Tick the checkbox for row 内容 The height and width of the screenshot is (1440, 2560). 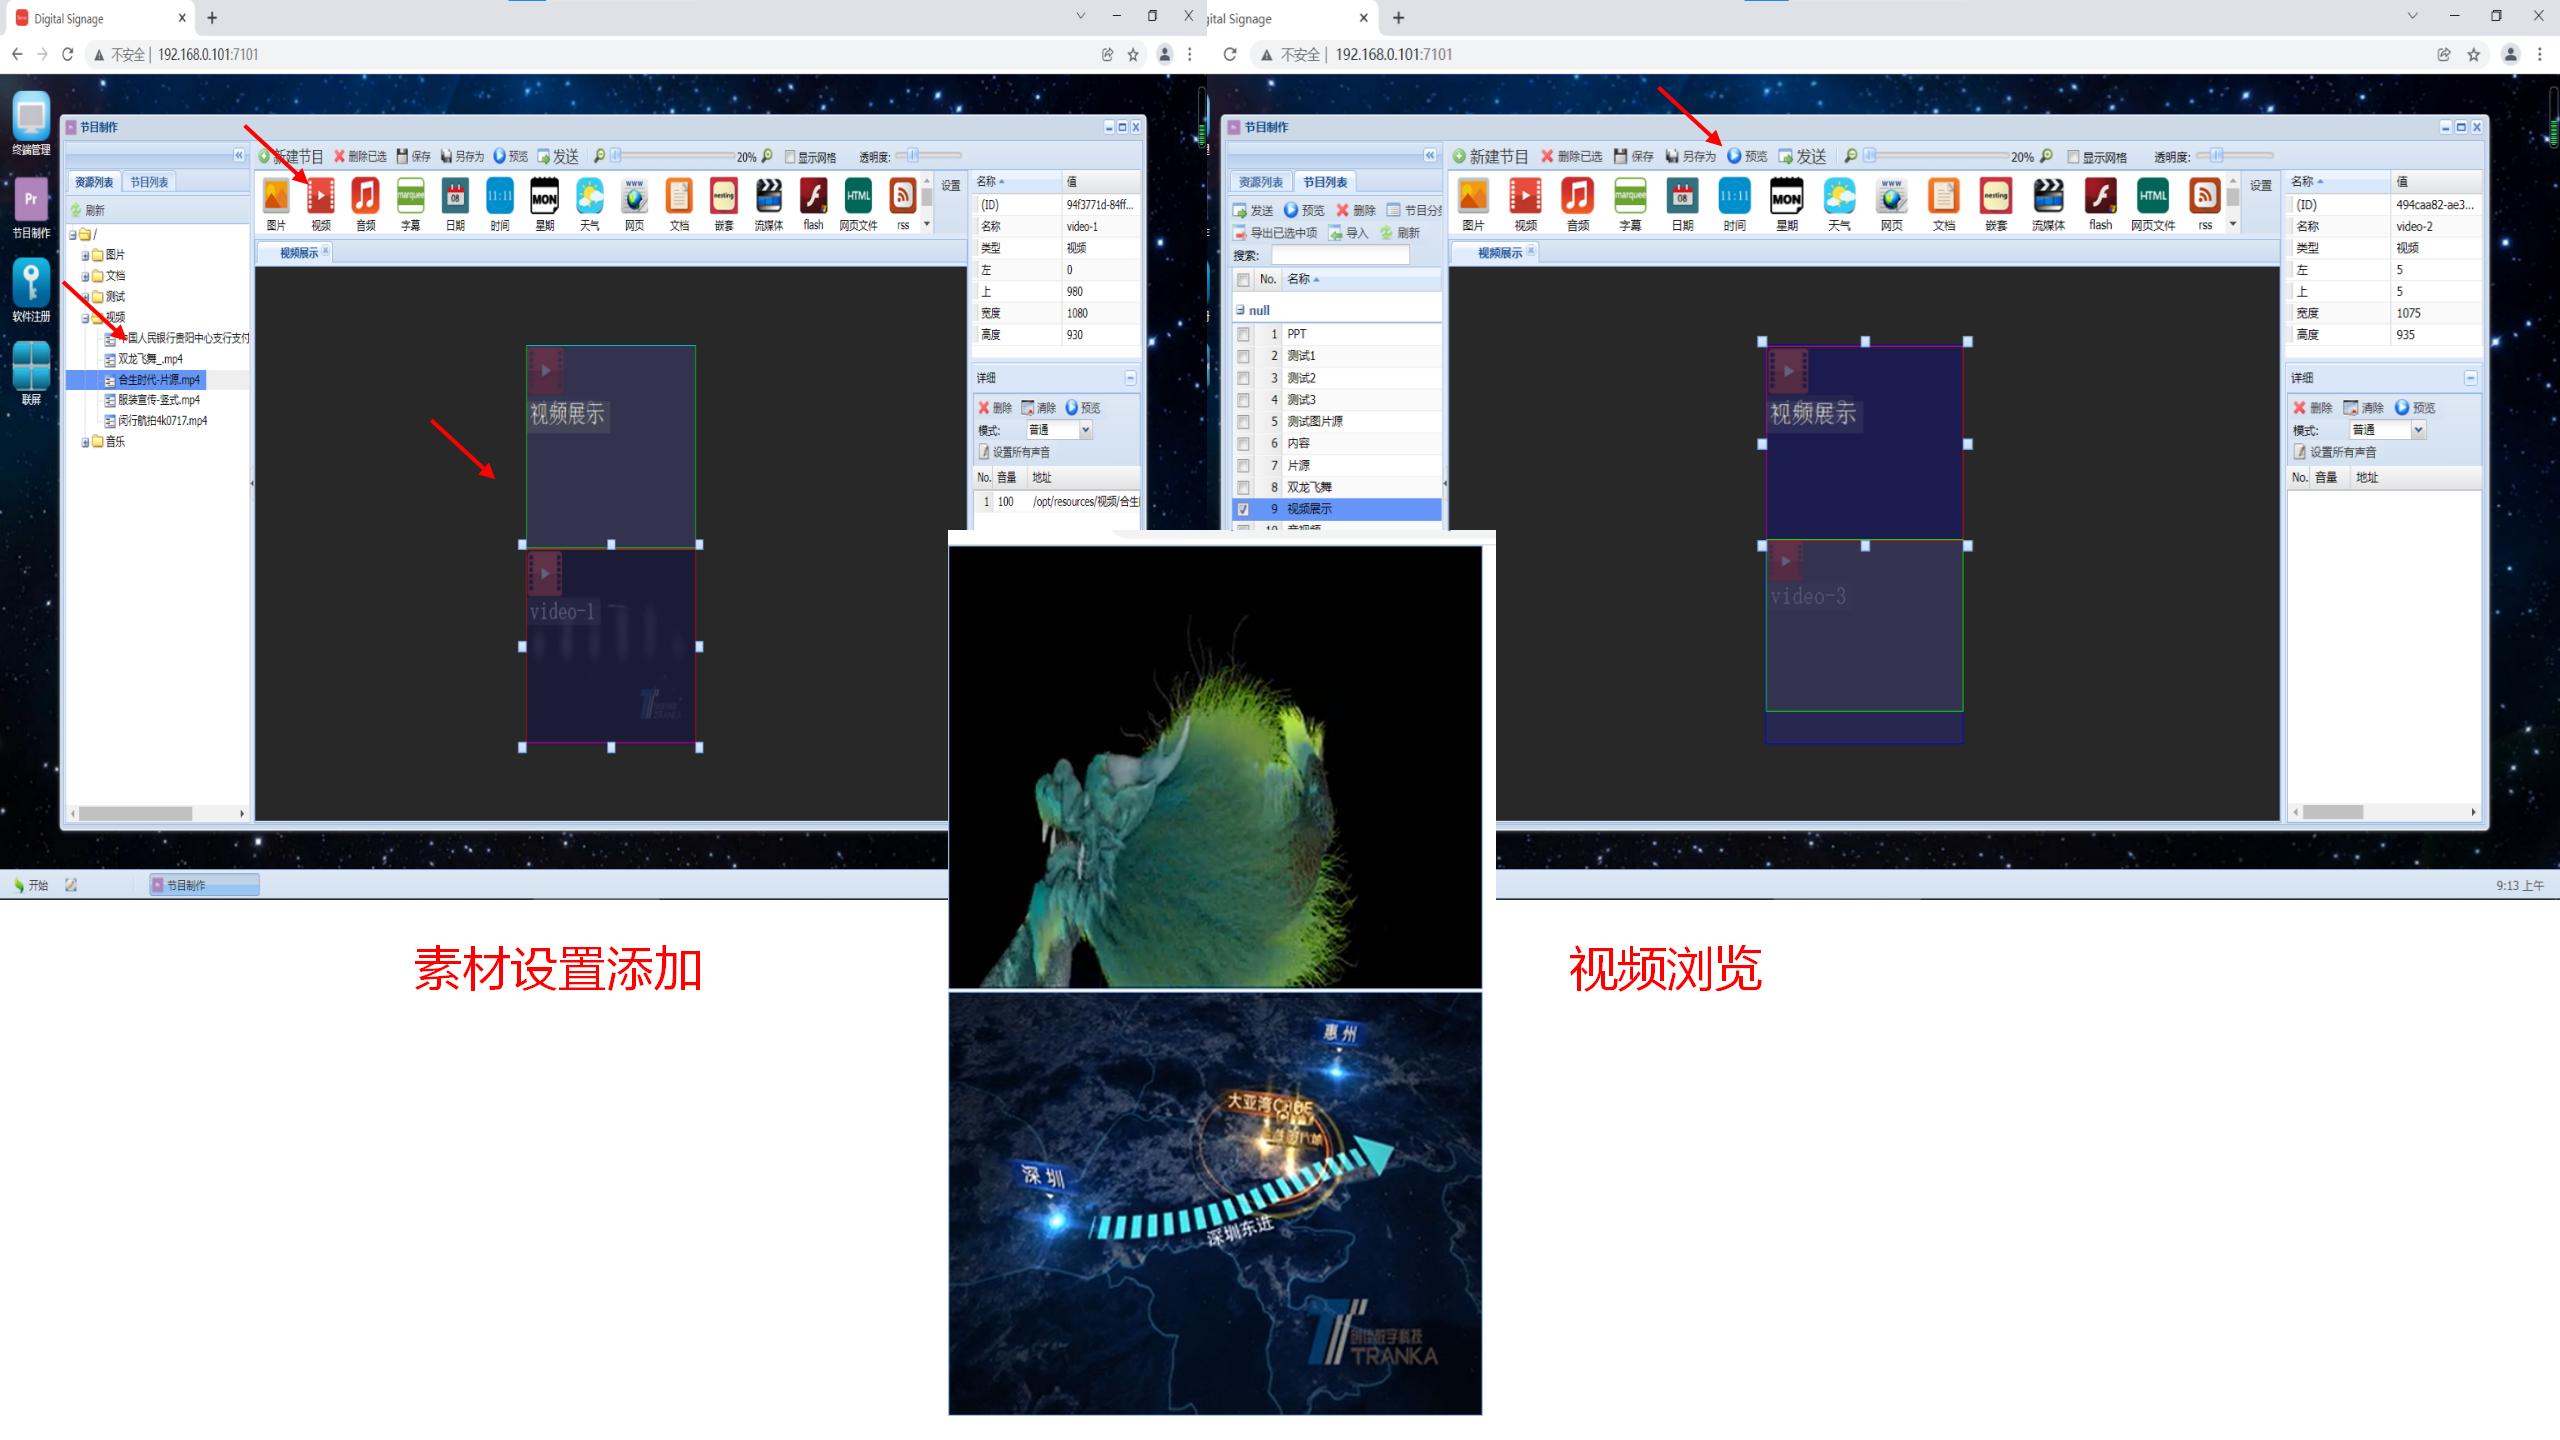tap(1243, 444)
